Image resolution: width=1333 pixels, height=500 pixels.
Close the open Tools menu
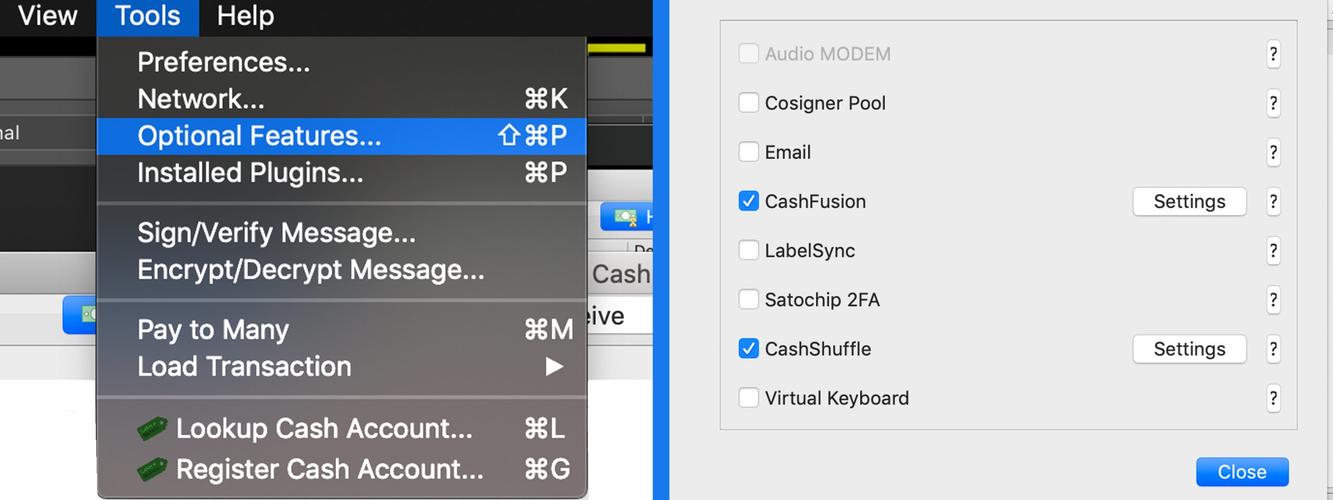(148, 16)
